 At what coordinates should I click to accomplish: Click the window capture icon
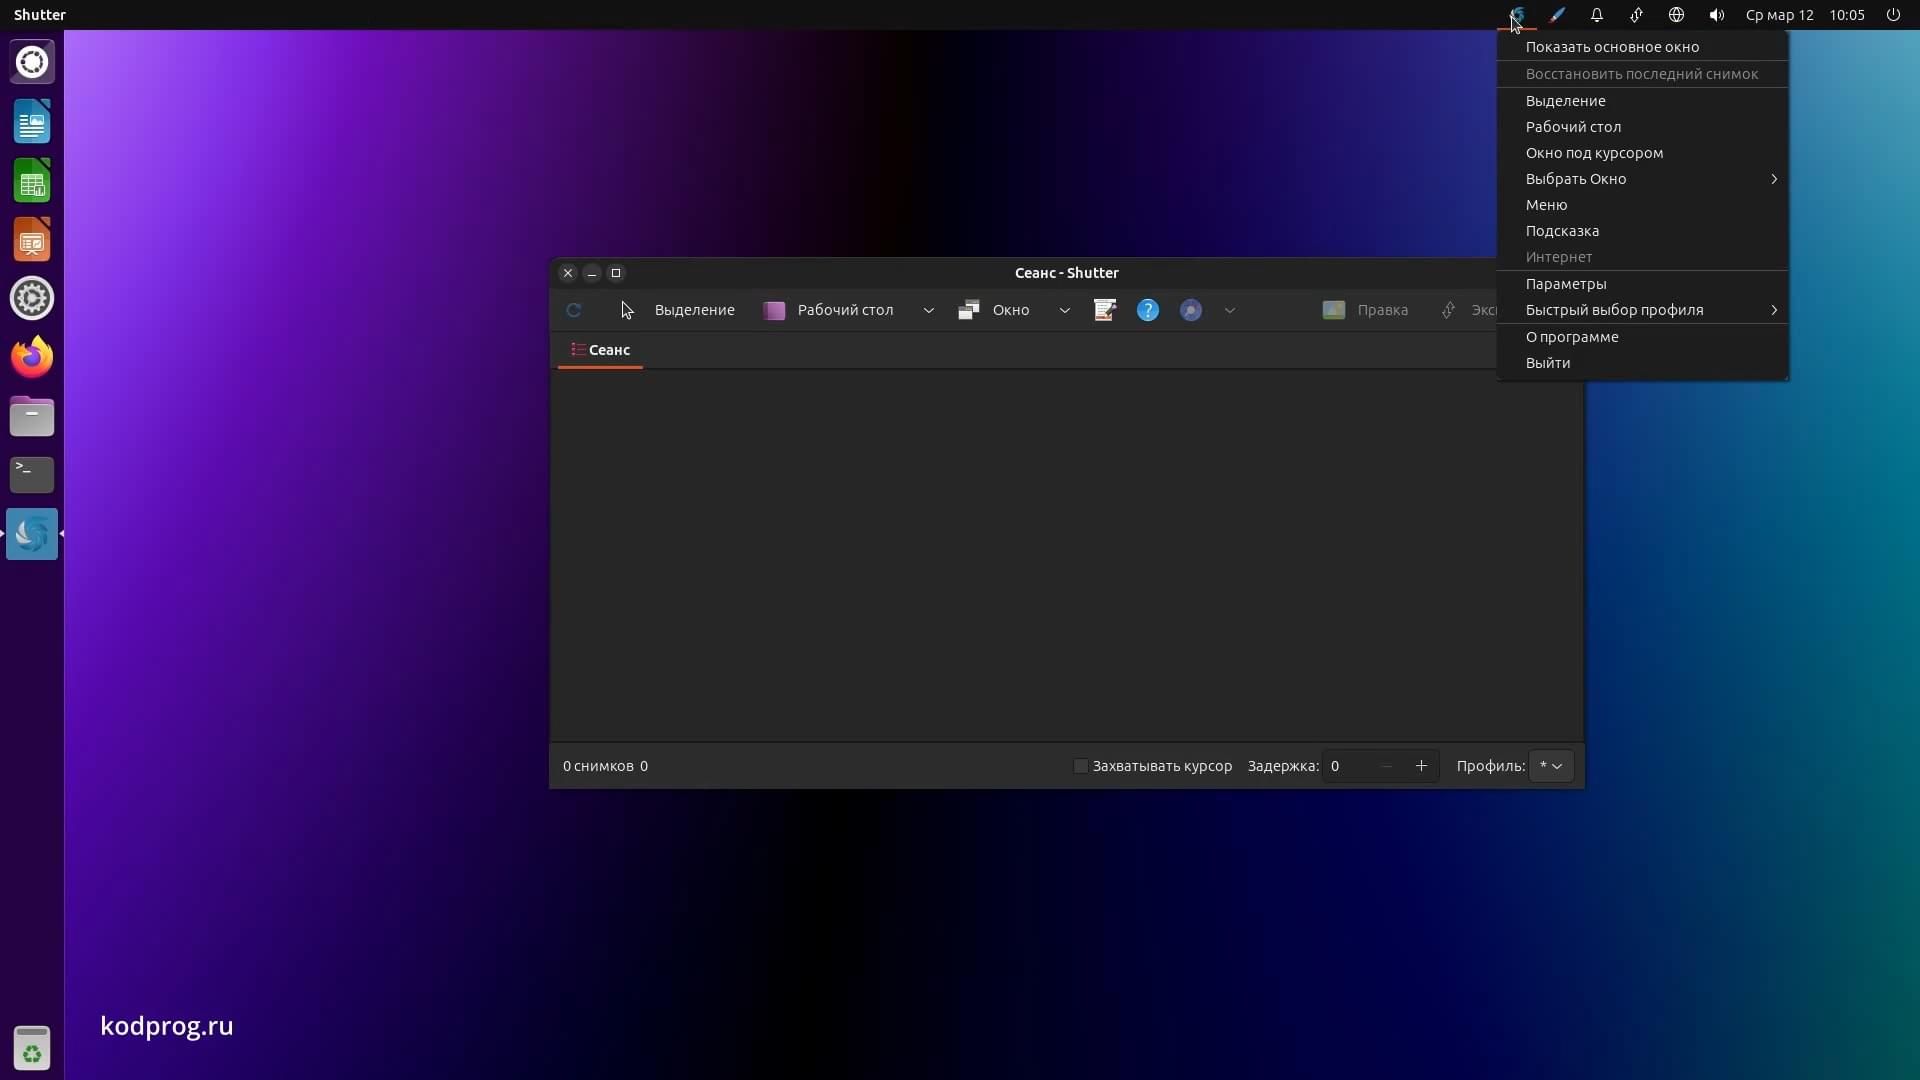click(968, 310)
